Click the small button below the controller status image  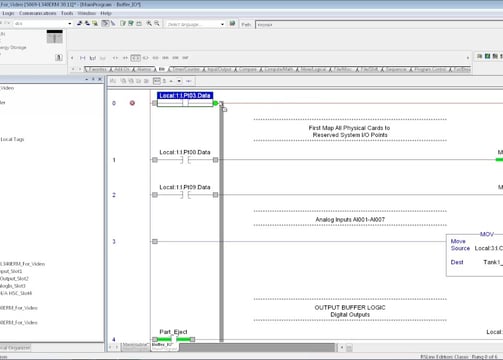[59, 58]
